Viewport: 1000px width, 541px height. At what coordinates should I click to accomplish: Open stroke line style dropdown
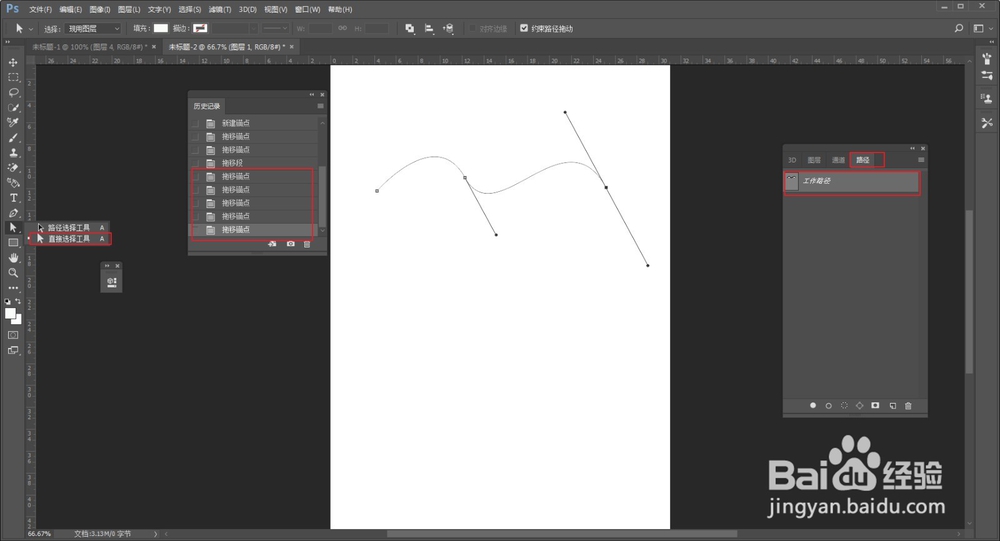pos(276,28)
